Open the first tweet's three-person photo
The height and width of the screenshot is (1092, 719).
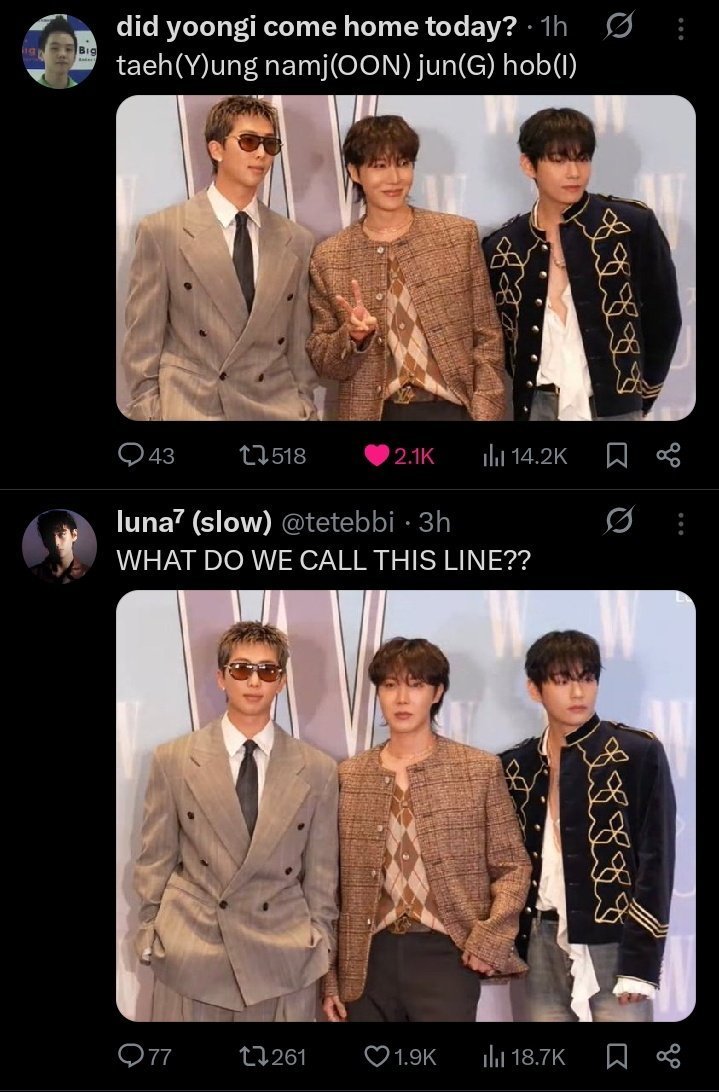pyautogui.click(x=406, y=258)
